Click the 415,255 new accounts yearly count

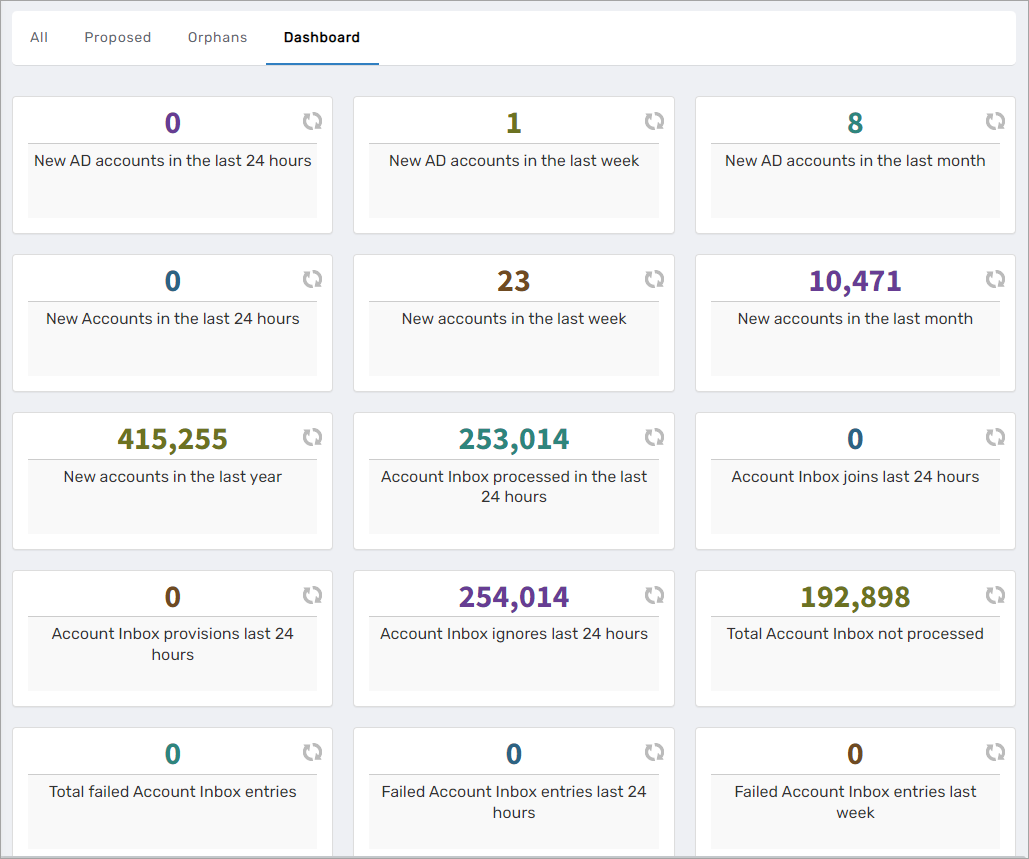pyautogui.click(x=172, y=439)
